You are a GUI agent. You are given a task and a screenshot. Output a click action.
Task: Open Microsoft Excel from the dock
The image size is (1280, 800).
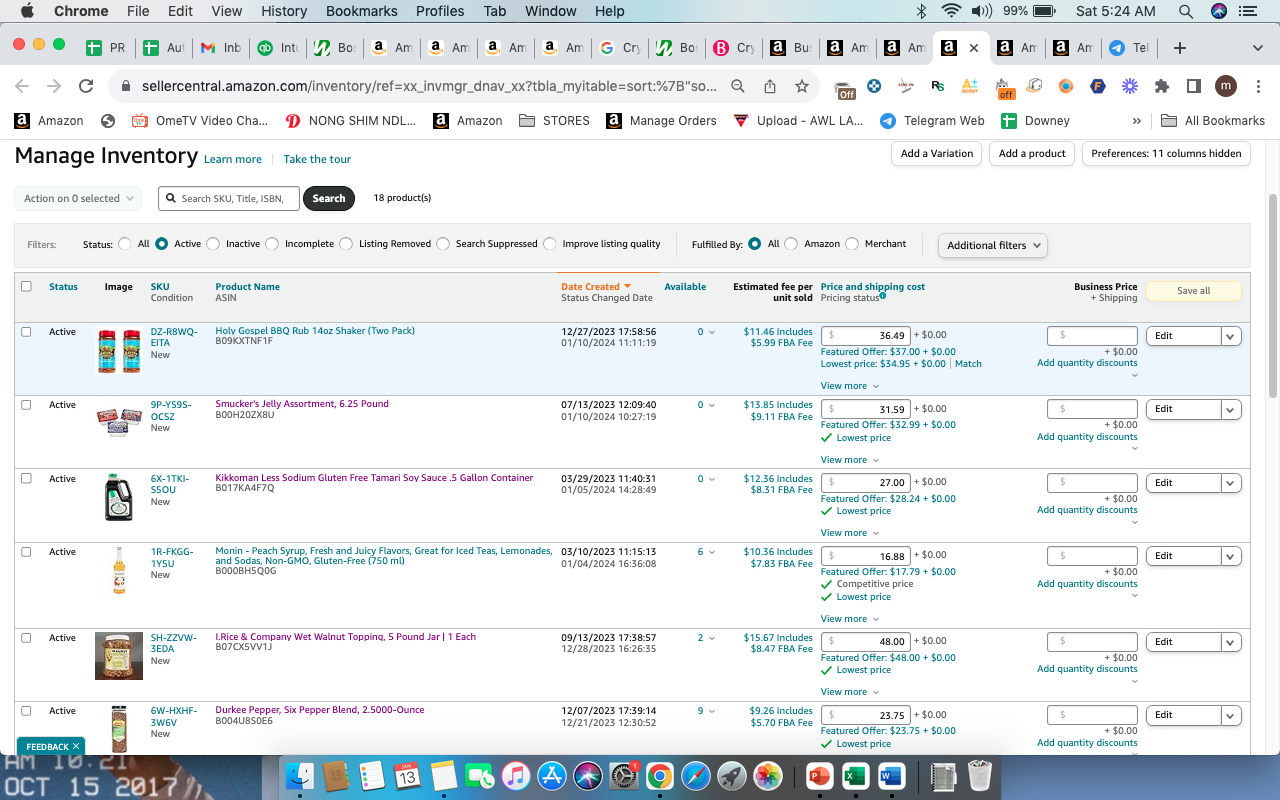point(855,775)
